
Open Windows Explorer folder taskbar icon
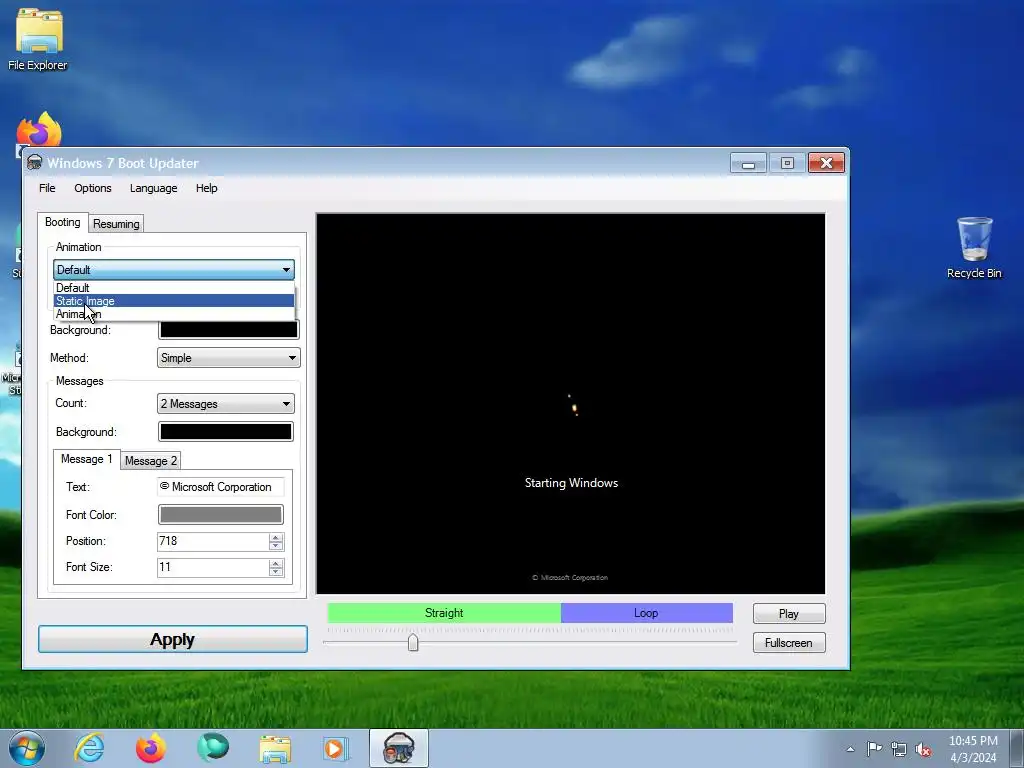coord(275,748)
